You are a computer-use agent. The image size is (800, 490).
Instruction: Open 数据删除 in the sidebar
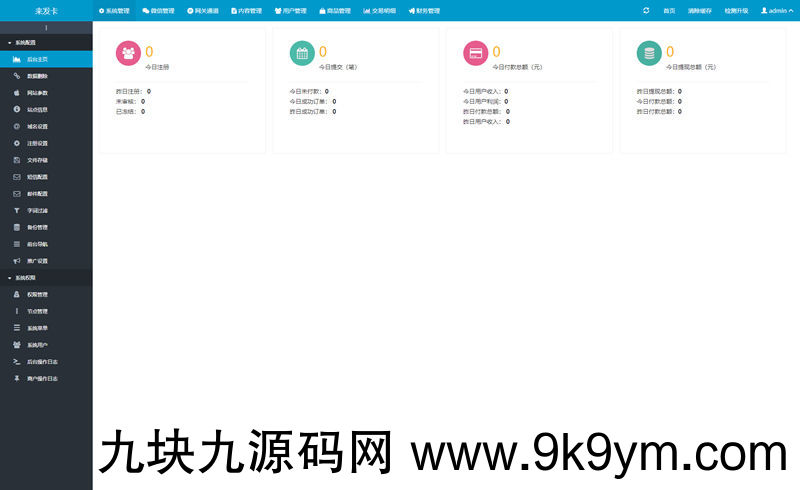36,76
